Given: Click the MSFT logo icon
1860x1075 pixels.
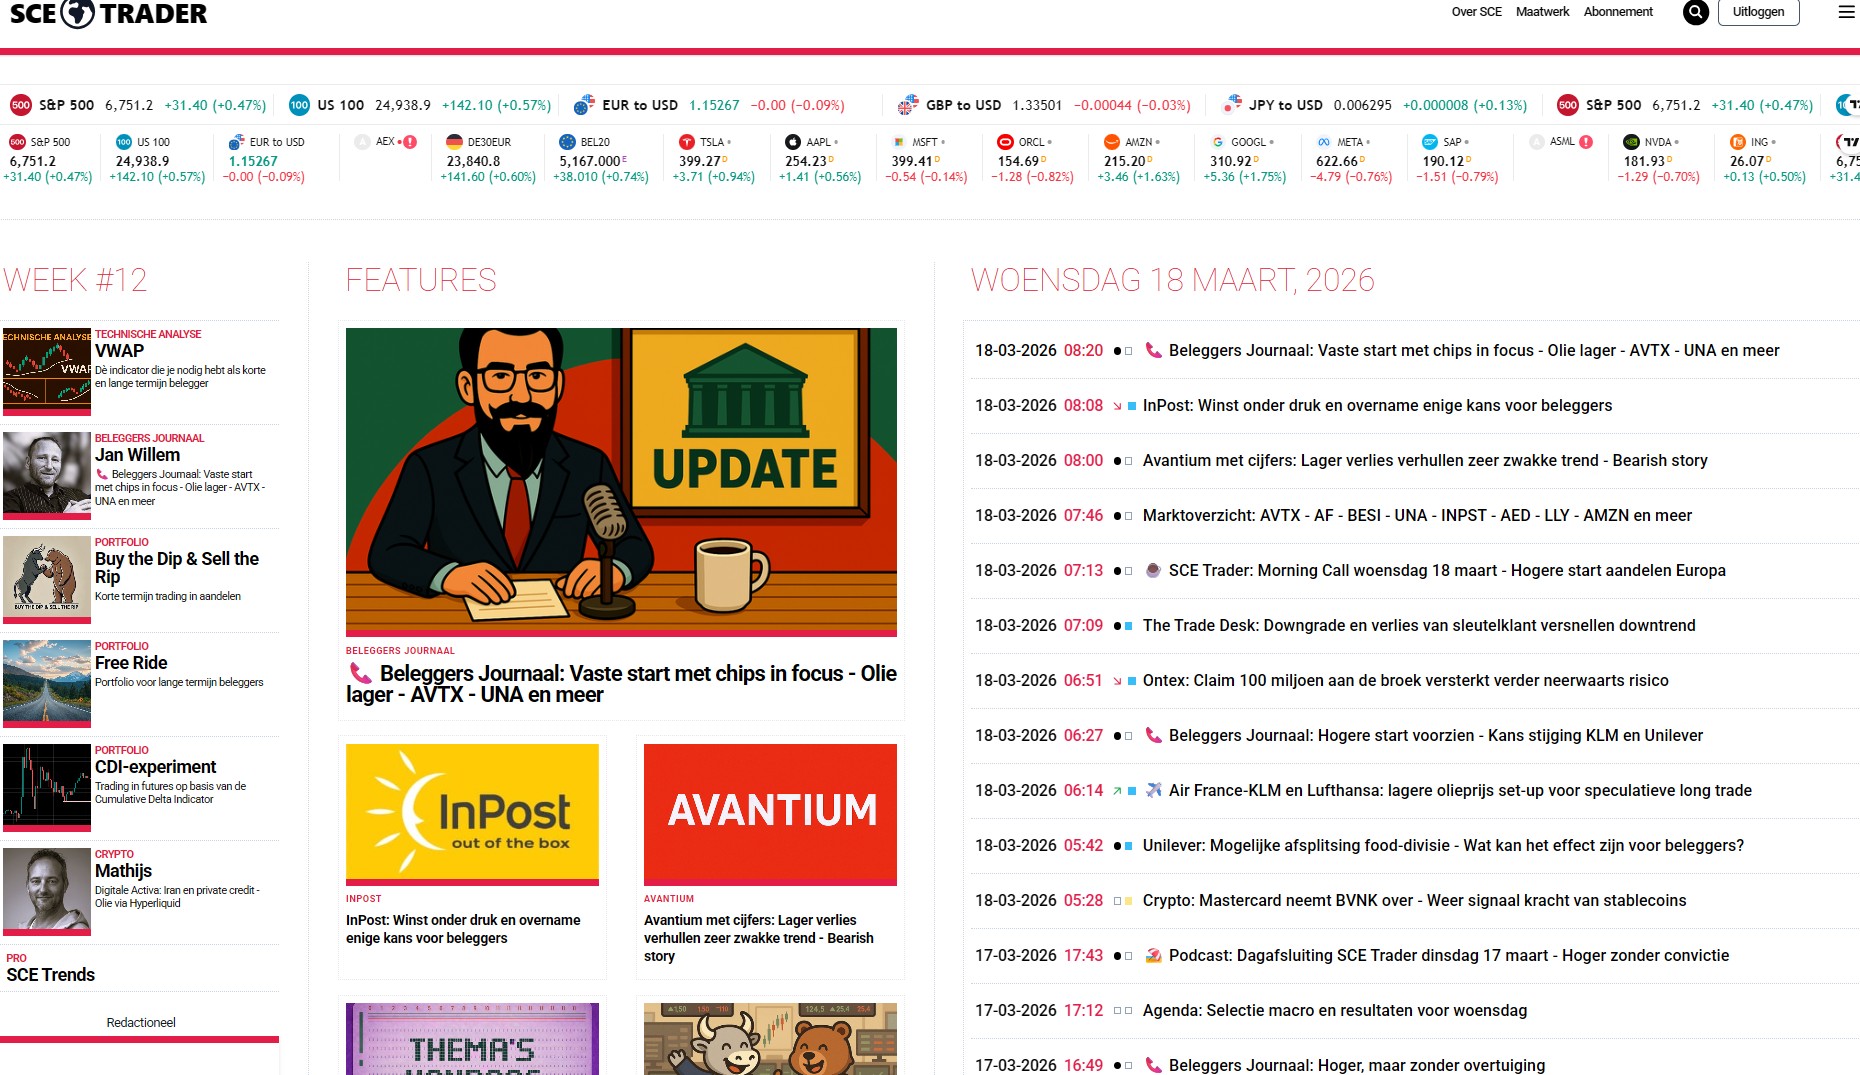Looking at the screenshot, I should coord(899,142).
